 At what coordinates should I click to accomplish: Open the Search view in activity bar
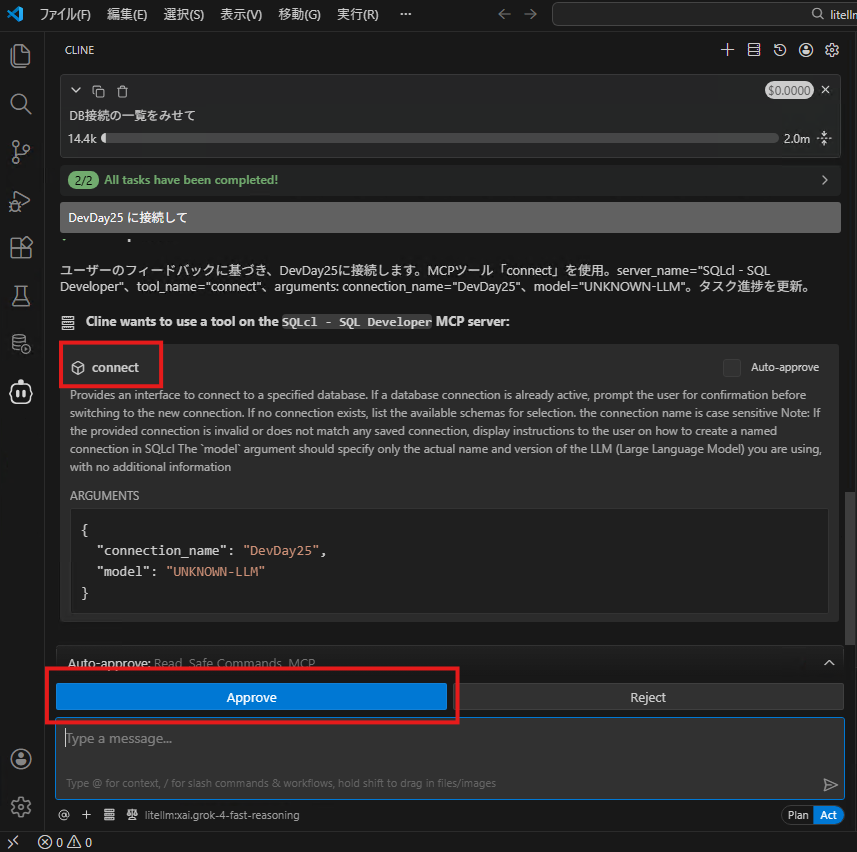click(21, 103)
